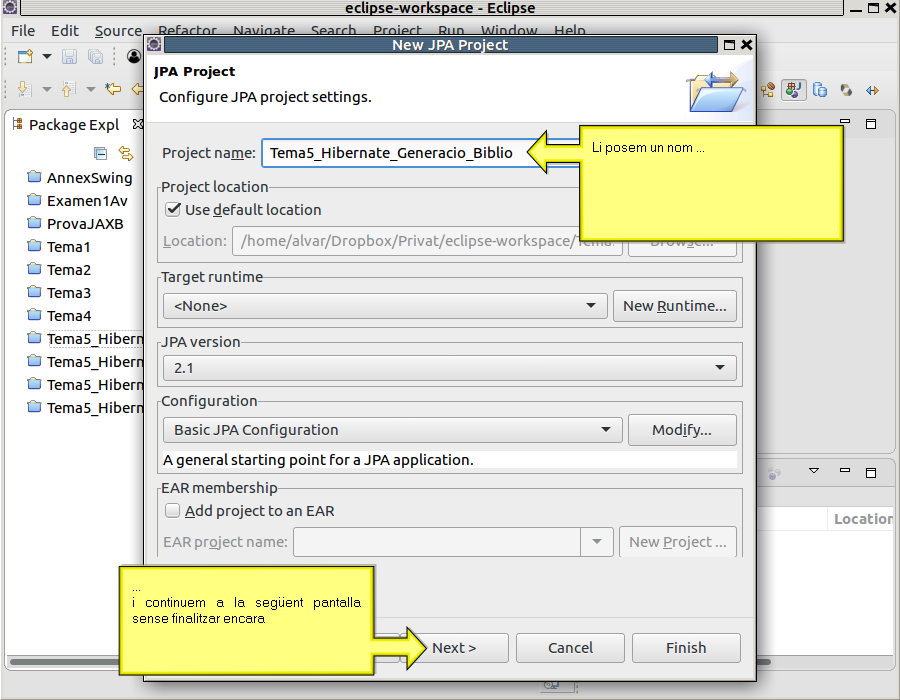Open the Database Development perspective icon
Viewport: 900px width, 700px height.
pyautogui.click(x=820, y=90)
